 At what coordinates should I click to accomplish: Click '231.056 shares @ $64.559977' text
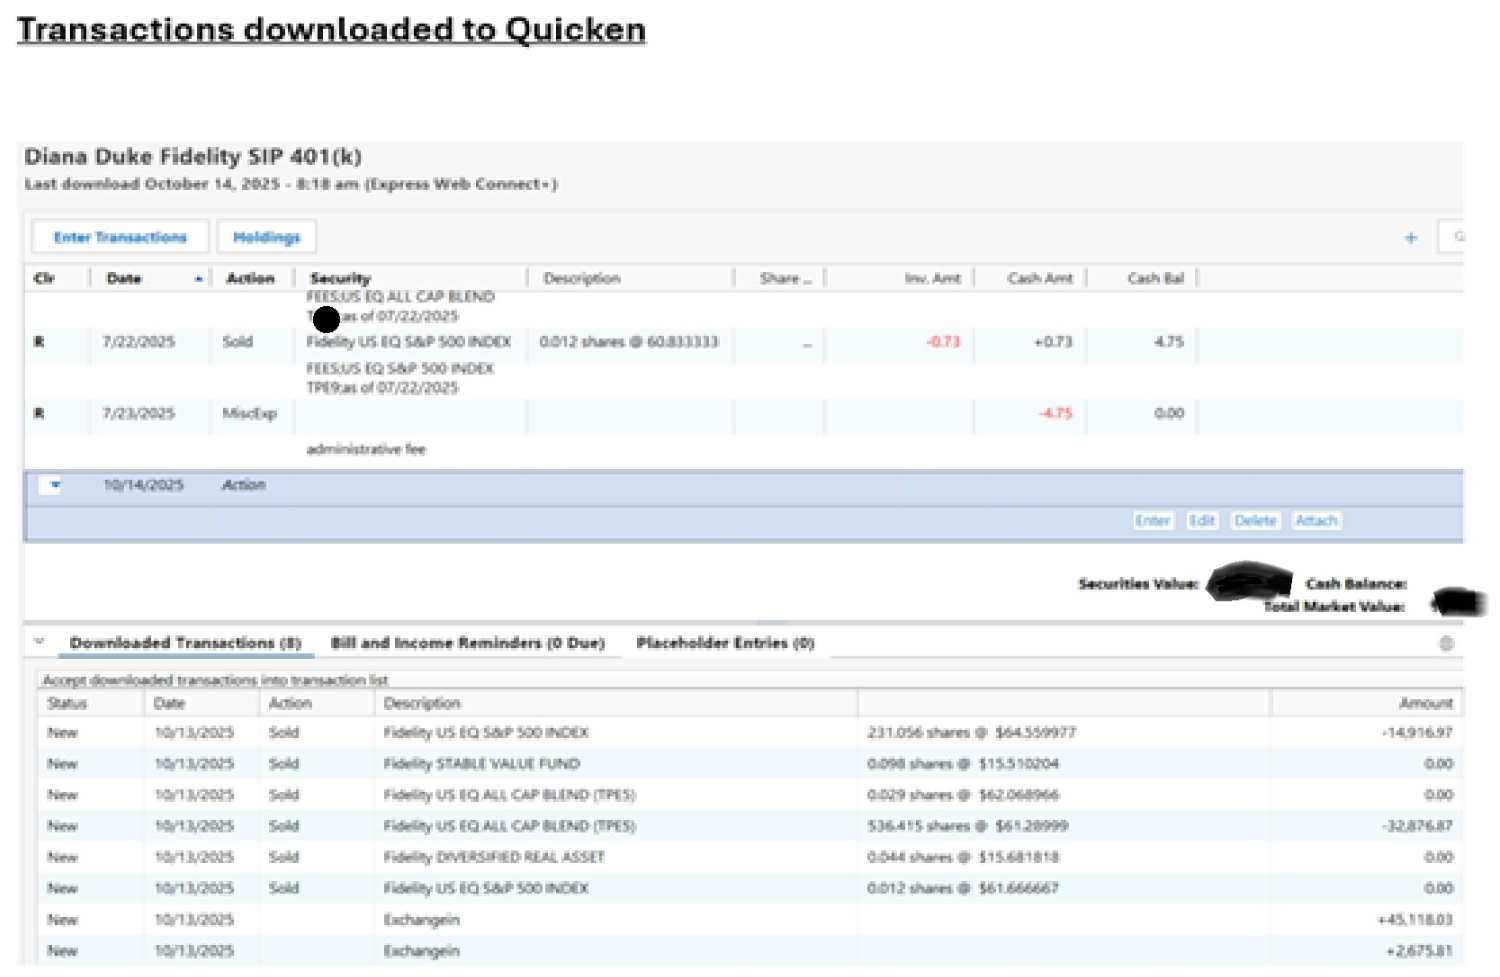click(971, 733)
